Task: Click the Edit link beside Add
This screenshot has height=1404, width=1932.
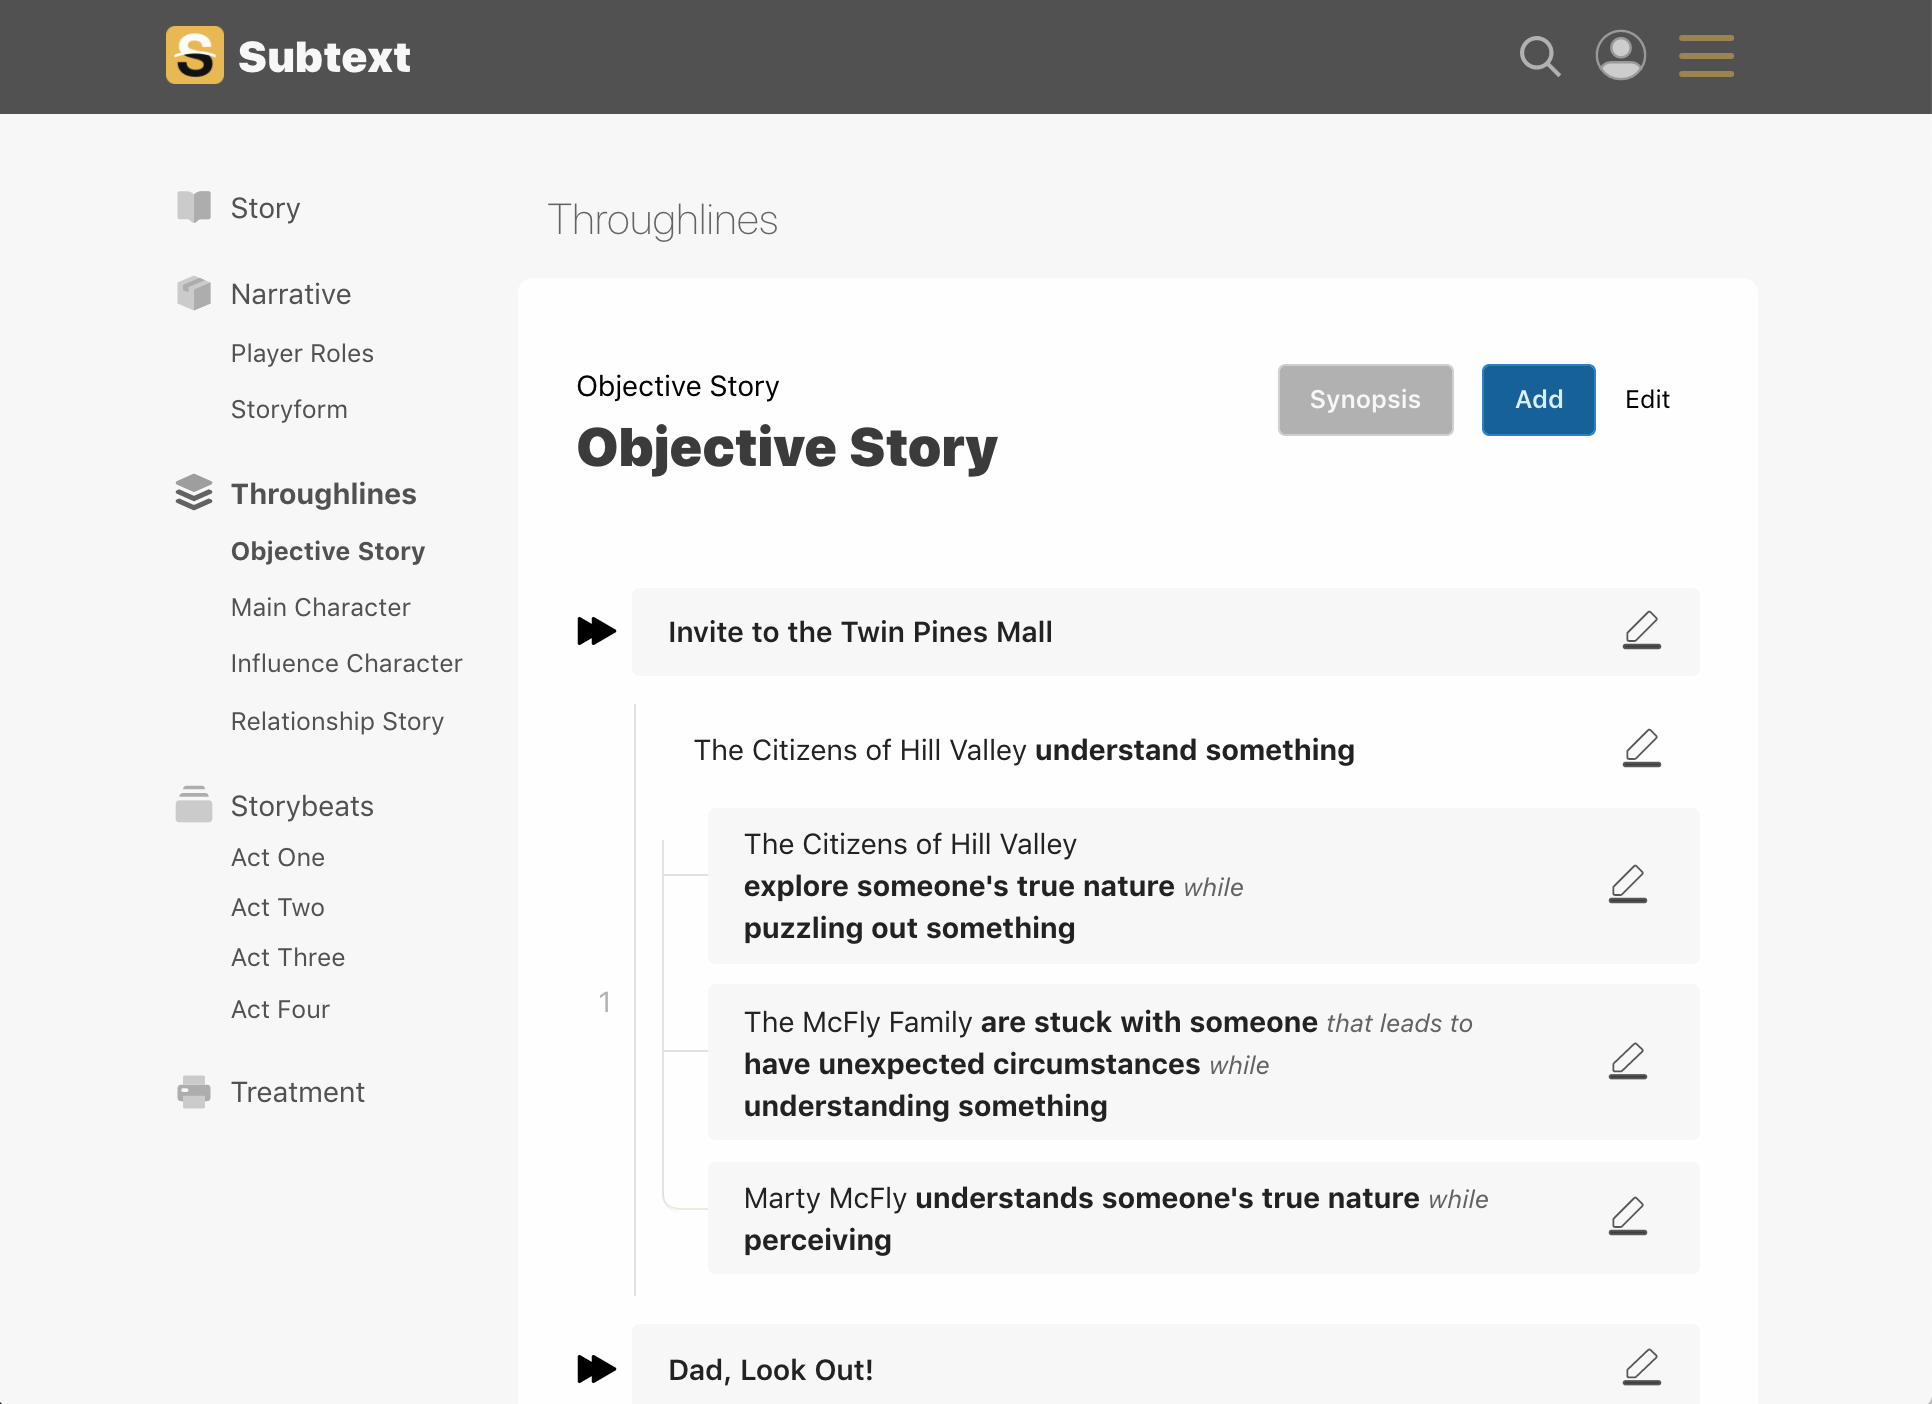Action: point(1647,399)
